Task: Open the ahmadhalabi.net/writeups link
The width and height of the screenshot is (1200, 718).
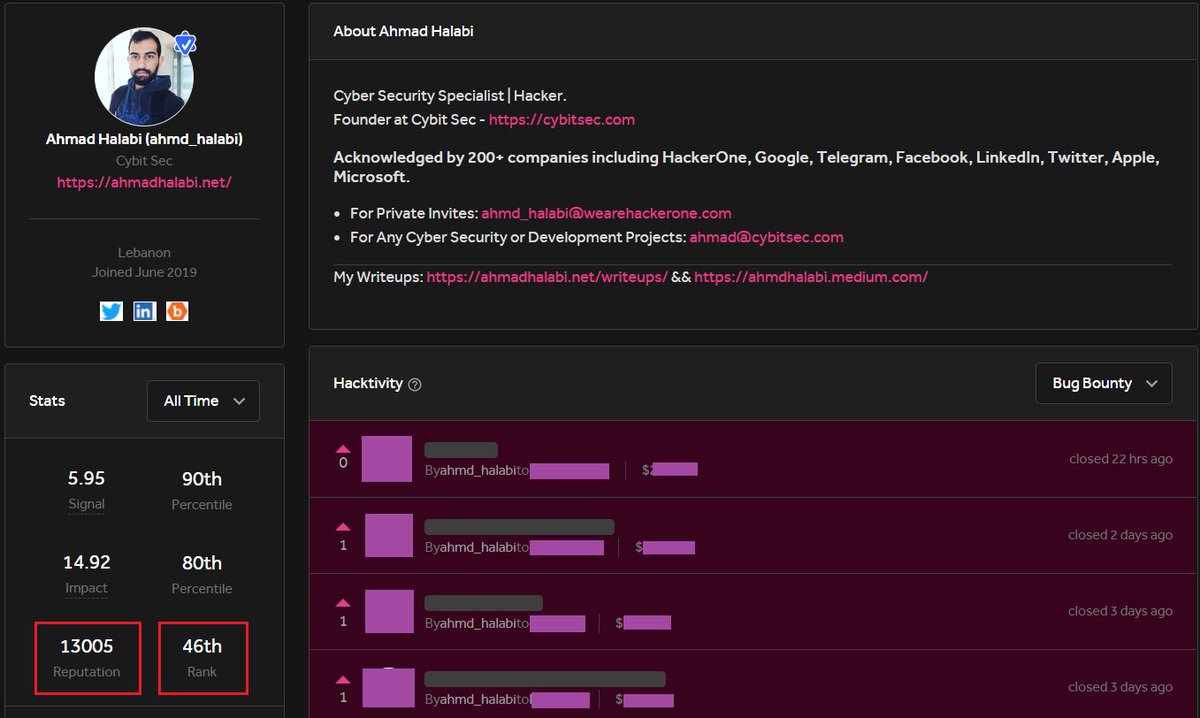Action: tap(547, 277)
